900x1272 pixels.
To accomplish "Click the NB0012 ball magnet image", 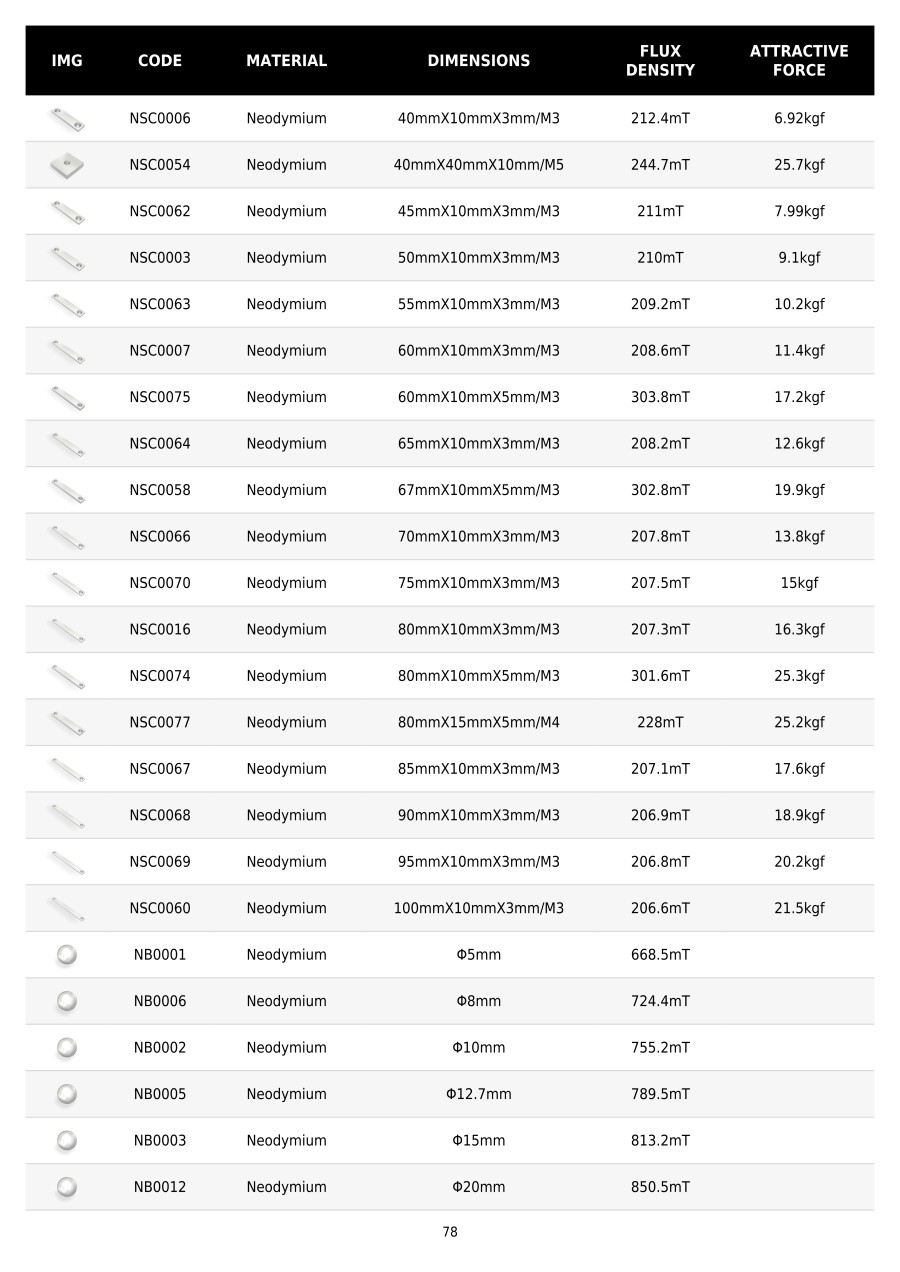I will [x=67, y=1187].
